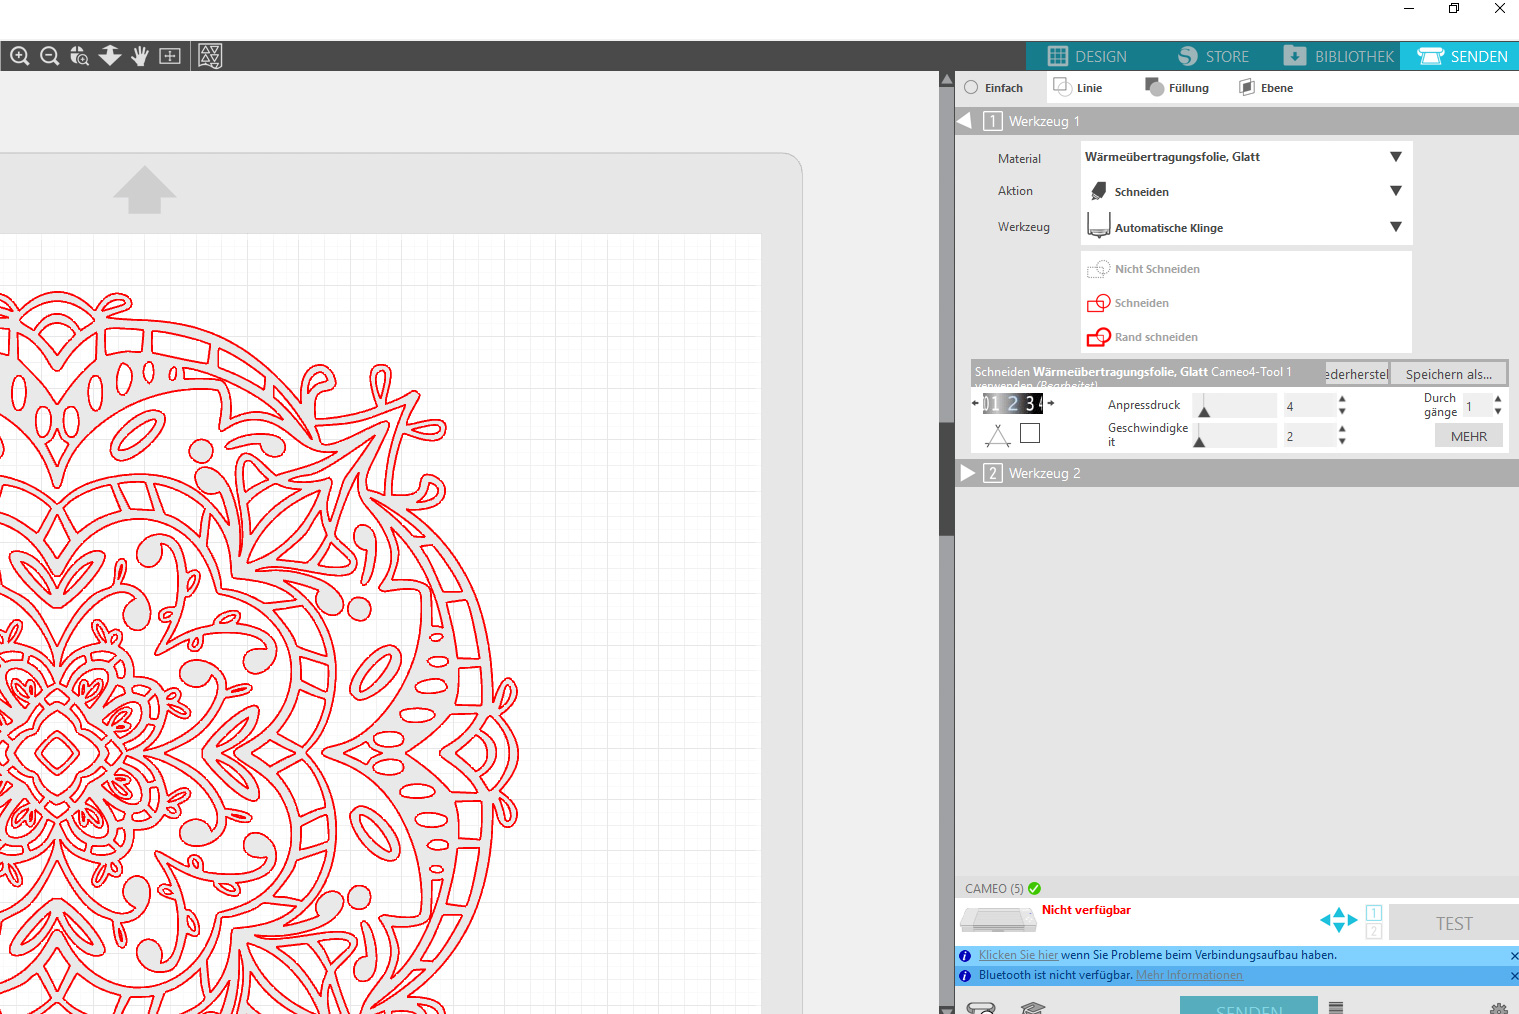Select the Nicht Schneiden option
Screen dimensions: 1519x1014
(x=1156, y=269)
